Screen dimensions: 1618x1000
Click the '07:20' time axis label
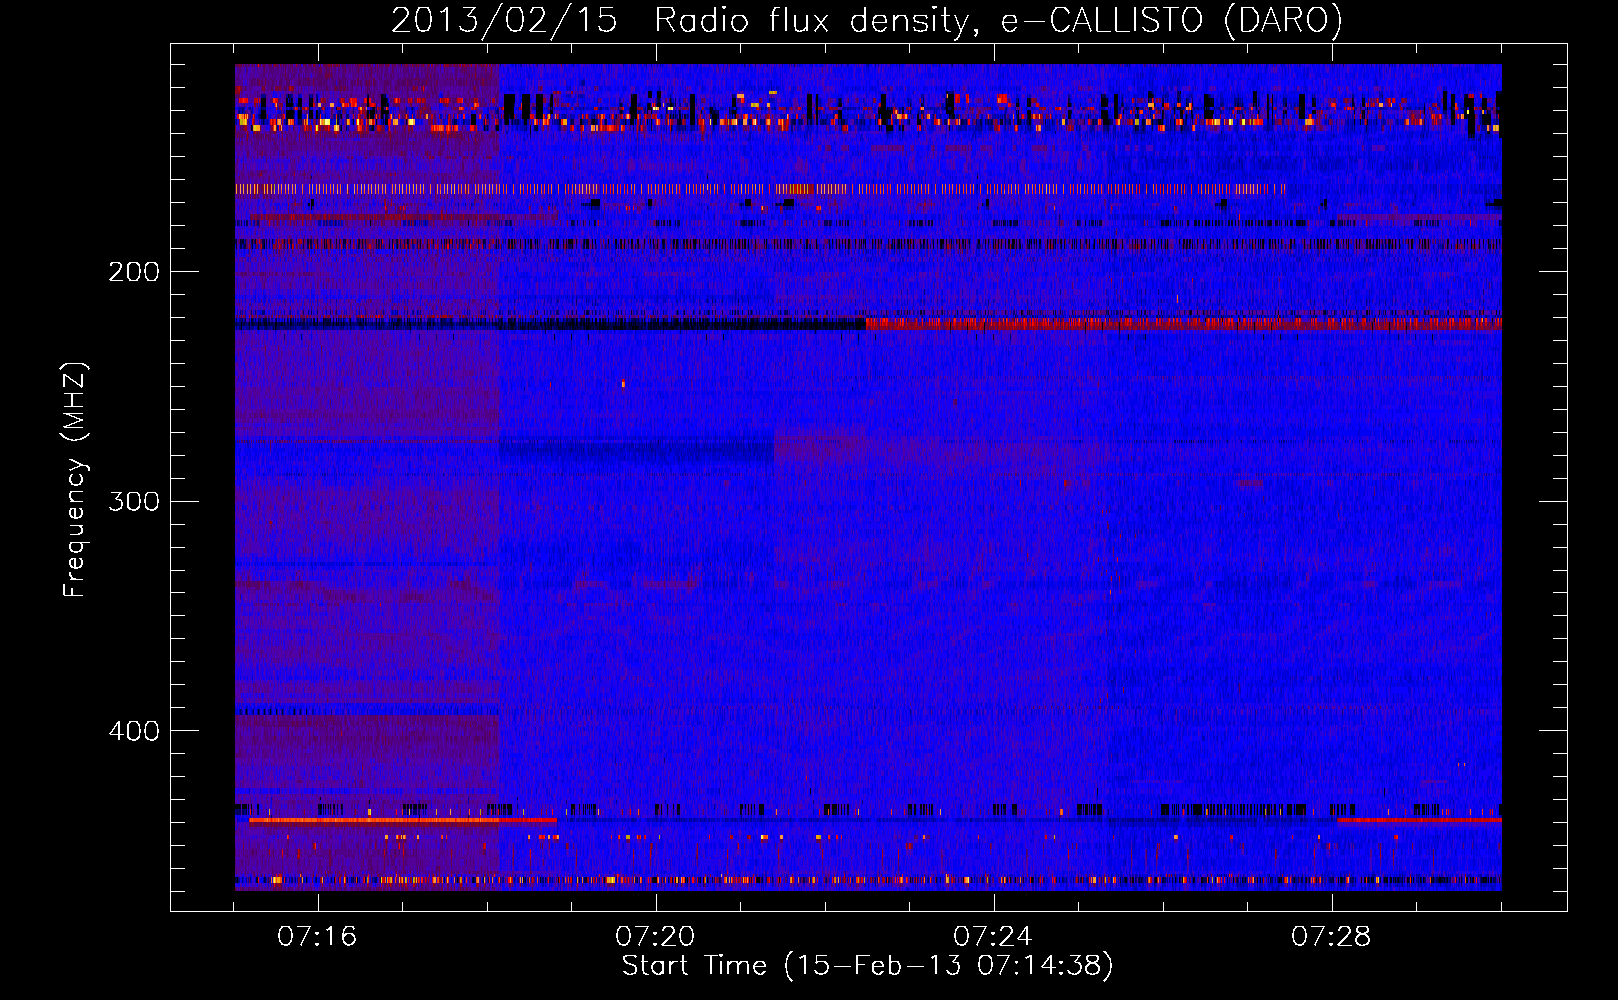655,937
